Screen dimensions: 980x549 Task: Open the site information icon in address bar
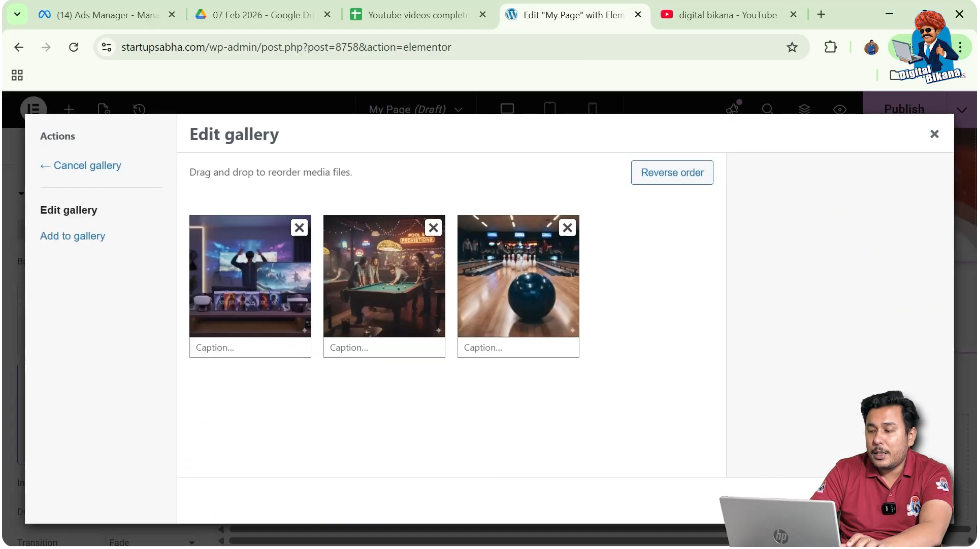107,47
